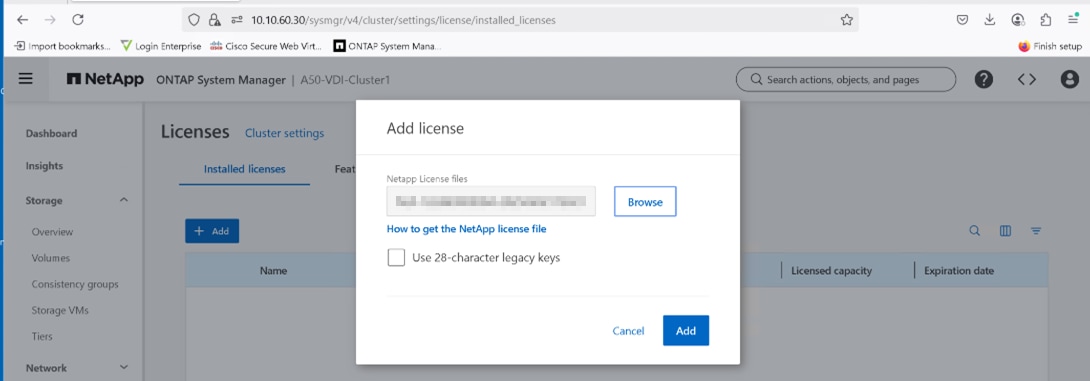1090x381 pixels.
Task: Open Cisco Secure Web Virt bookmark
Action: pos(266,47)
